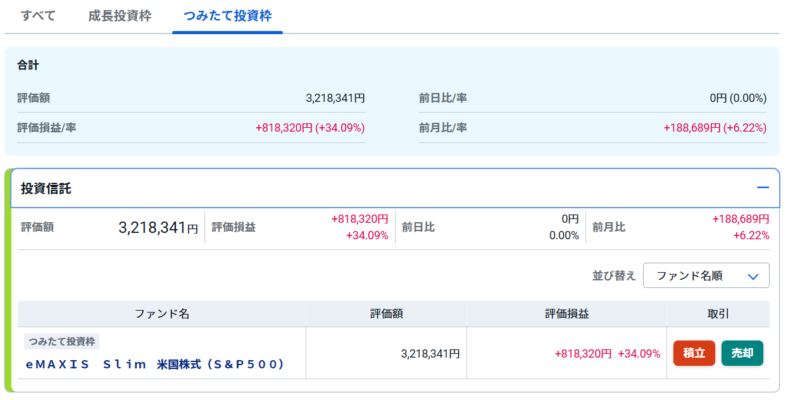Screen dimensions: 788x400
Task: Click the 投資信託 section title
Action: pyautogui.click(x=46, y=188)
